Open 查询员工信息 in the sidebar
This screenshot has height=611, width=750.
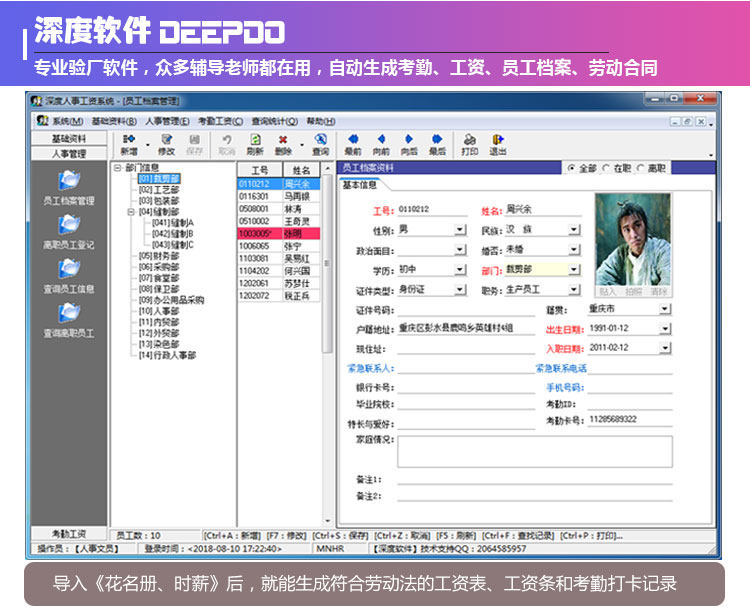pyautogui.click(x=69, y=276)
